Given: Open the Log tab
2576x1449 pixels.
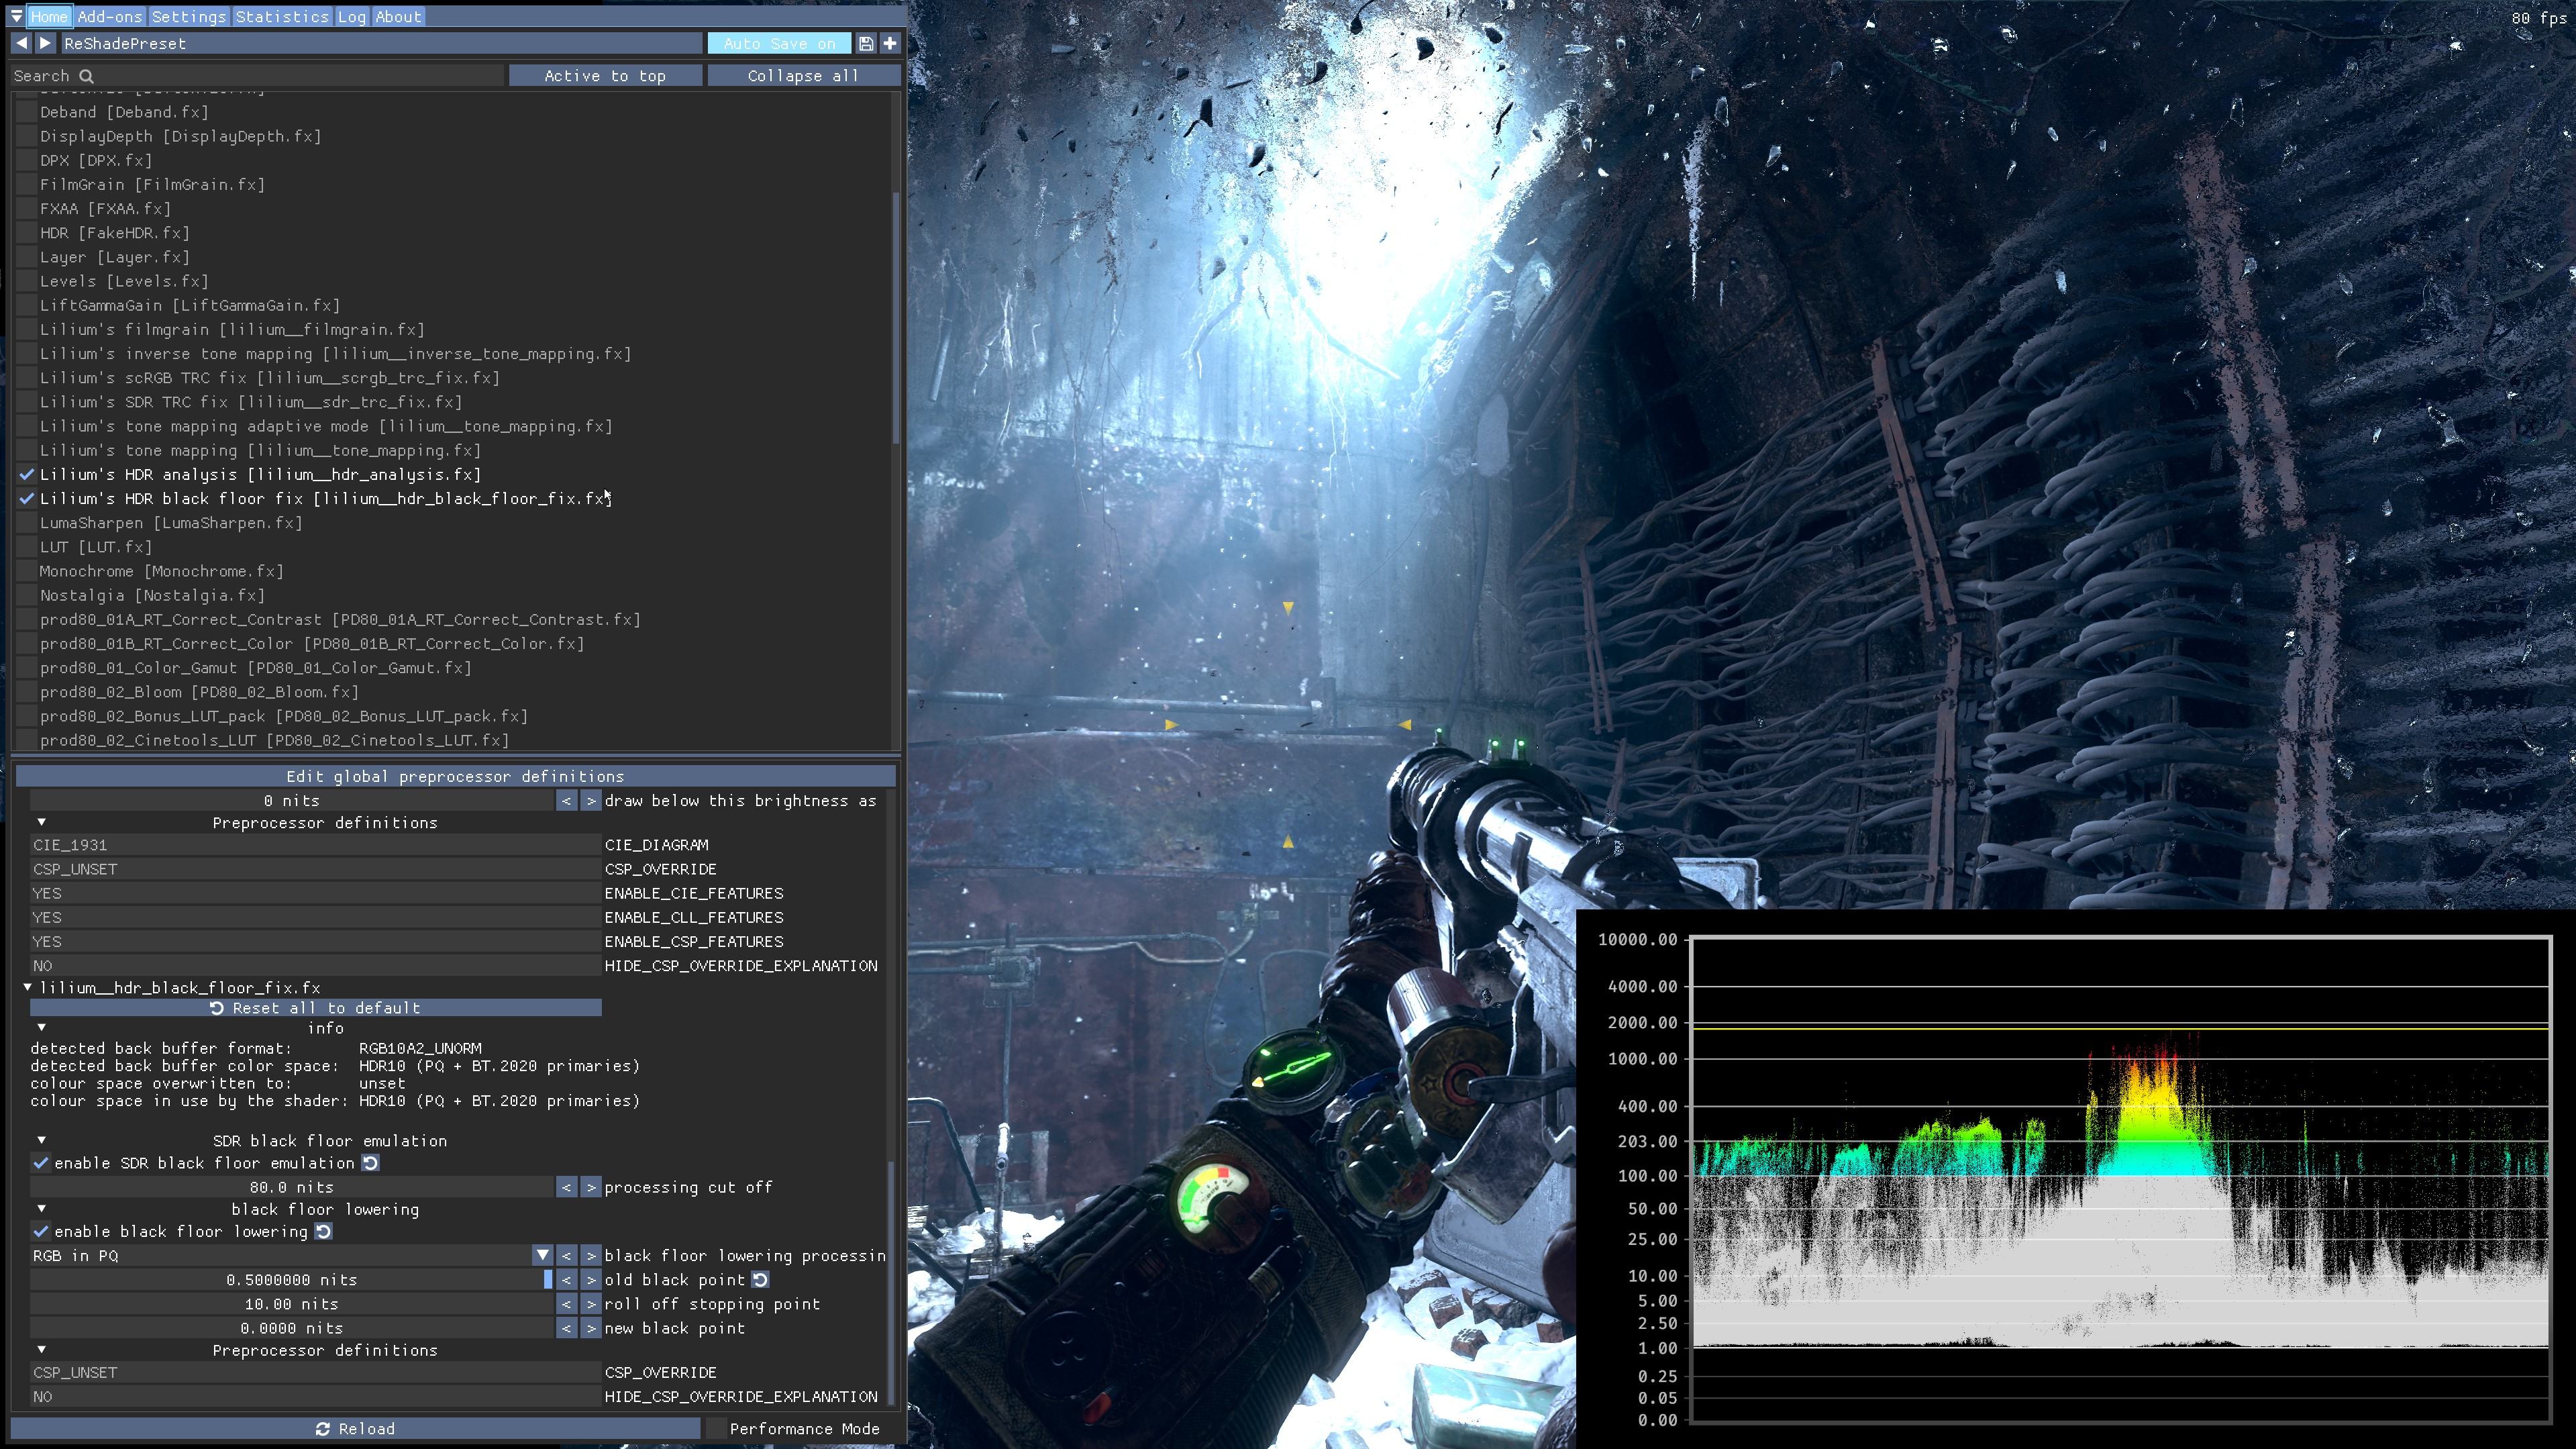Looking at the screenshot, I should point(351,16).
